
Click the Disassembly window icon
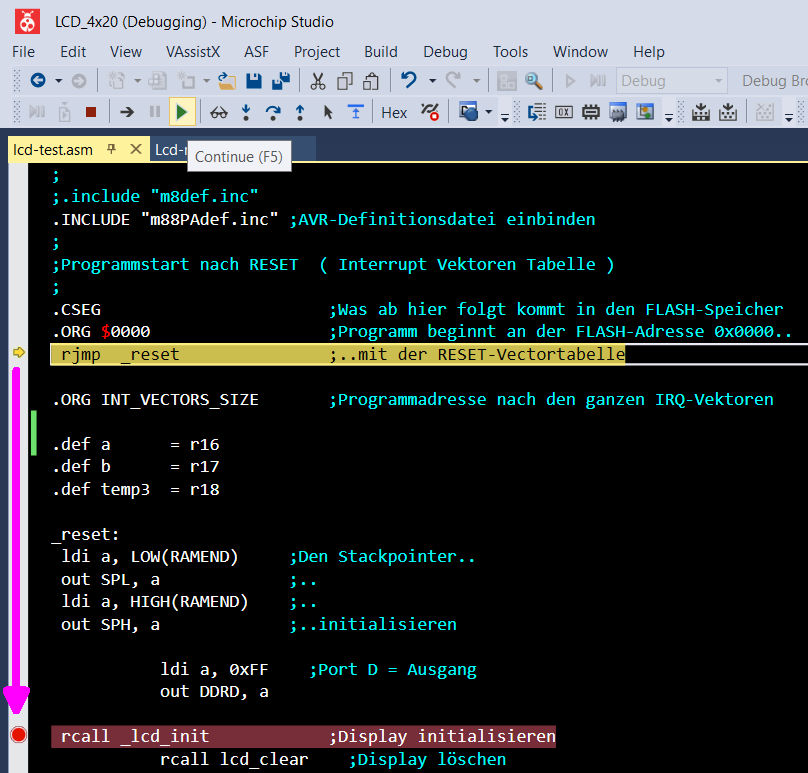(536, 112)
